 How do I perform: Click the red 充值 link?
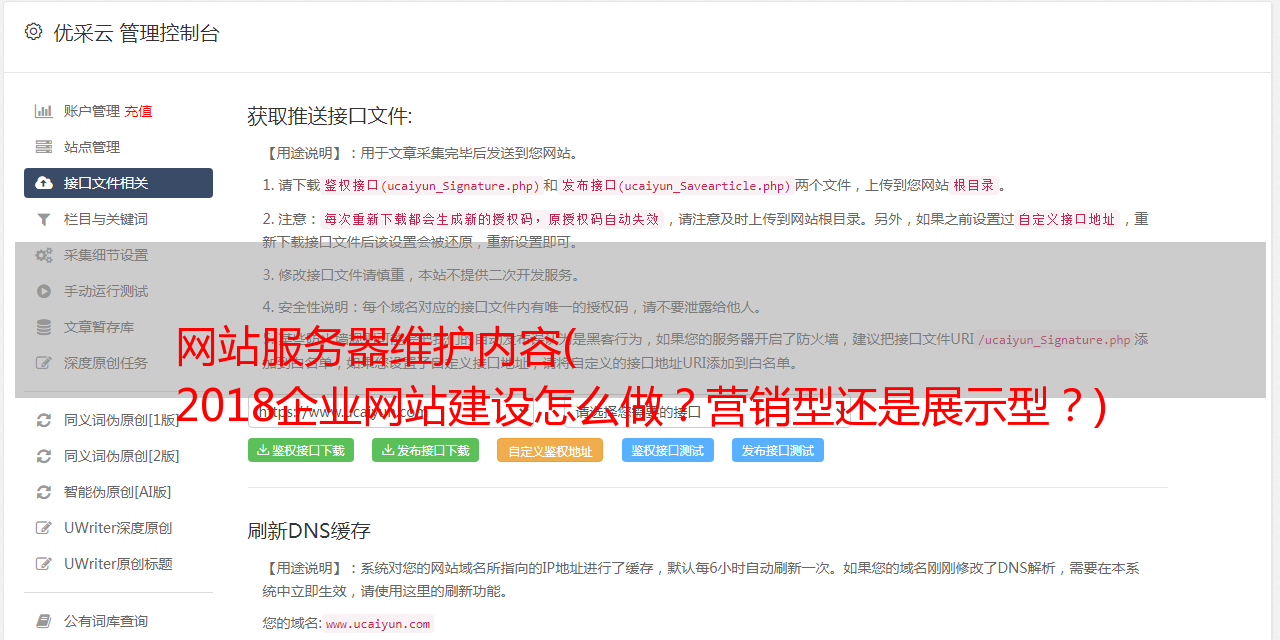coord(139,111)
